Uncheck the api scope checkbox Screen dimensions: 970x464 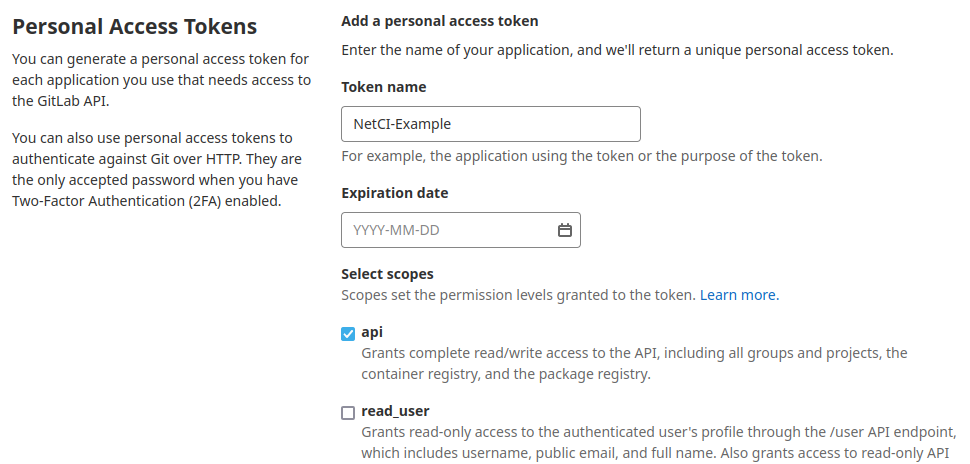pyautogui.click(x=348, y=334)
